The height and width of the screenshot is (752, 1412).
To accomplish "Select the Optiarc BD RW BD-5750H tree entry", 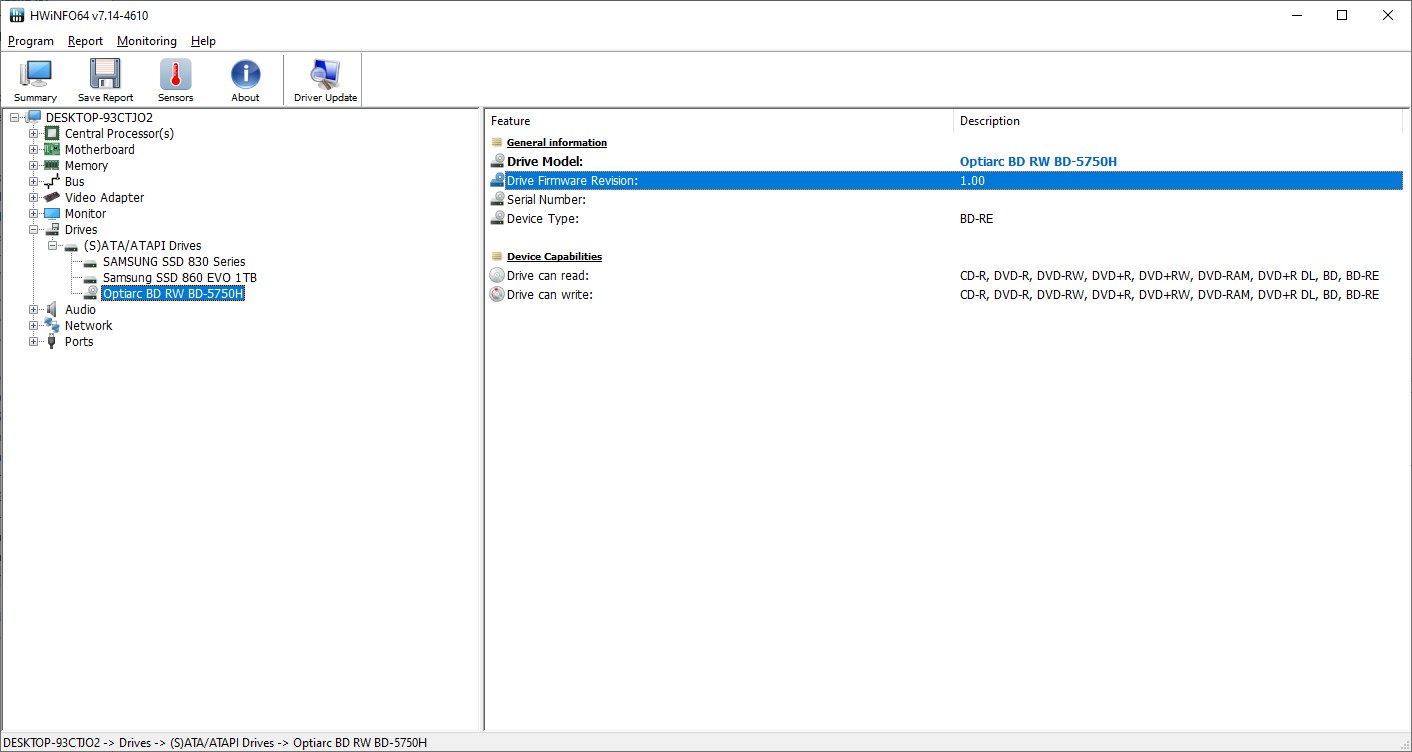I will (173, 293).
